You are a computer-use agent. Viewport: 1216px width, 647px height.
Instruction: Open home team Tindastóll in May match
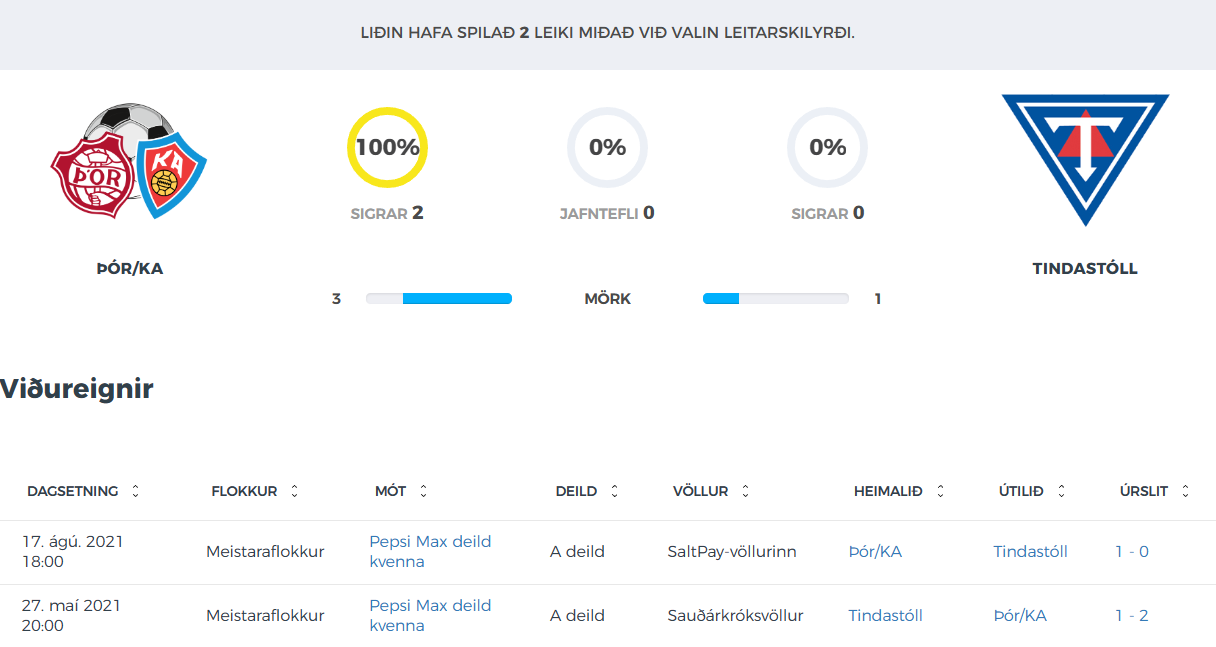tap(885, 615)
